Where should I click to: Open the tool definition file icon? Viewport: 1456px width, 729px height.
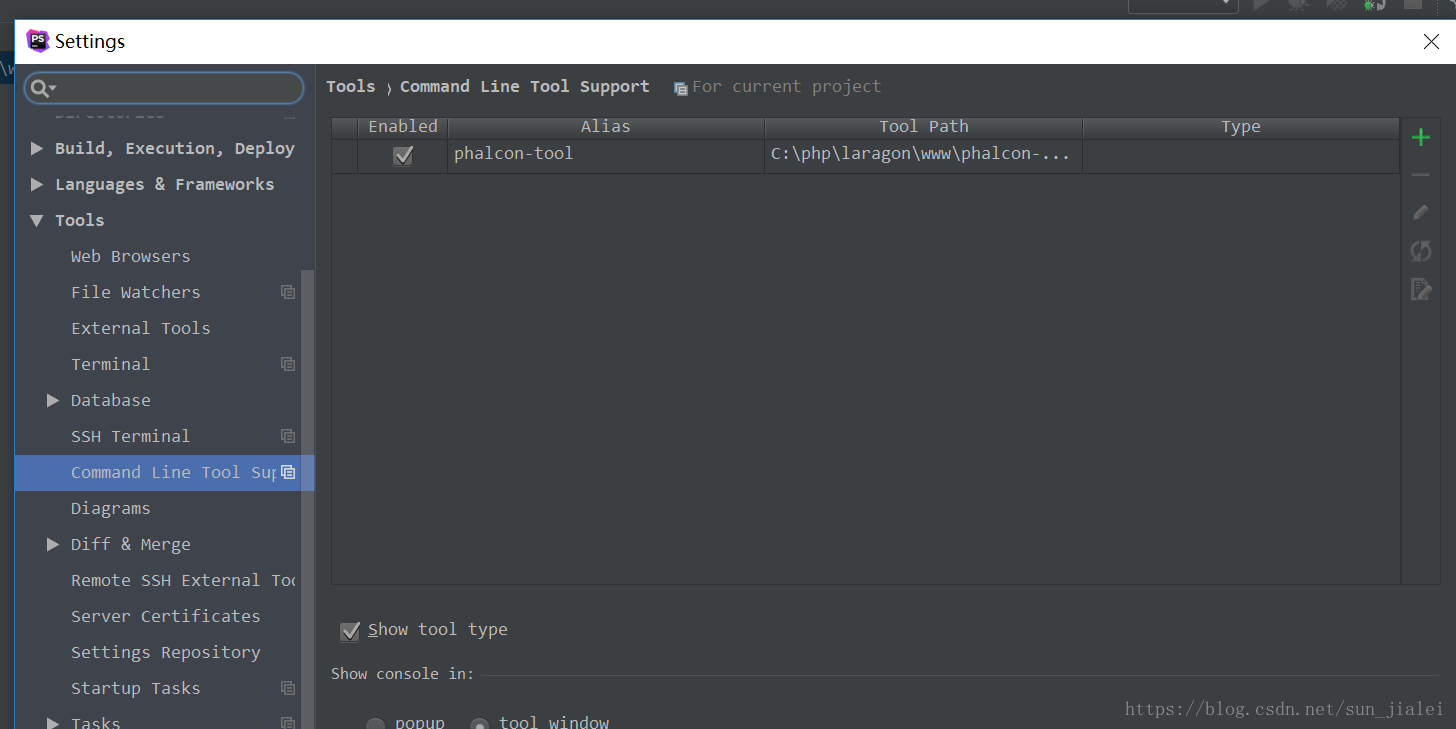pyautogui.click(x=1420, y=289)
